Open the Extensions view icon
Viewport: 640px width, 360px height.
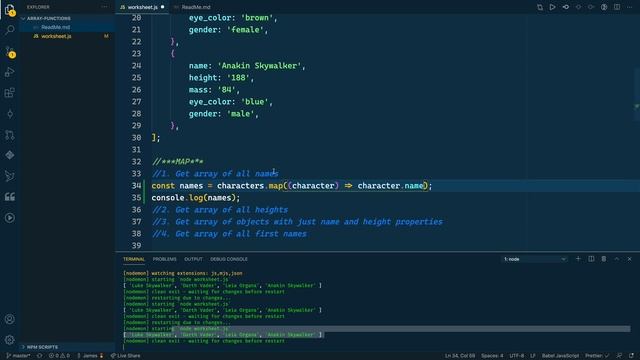(10, 93)
